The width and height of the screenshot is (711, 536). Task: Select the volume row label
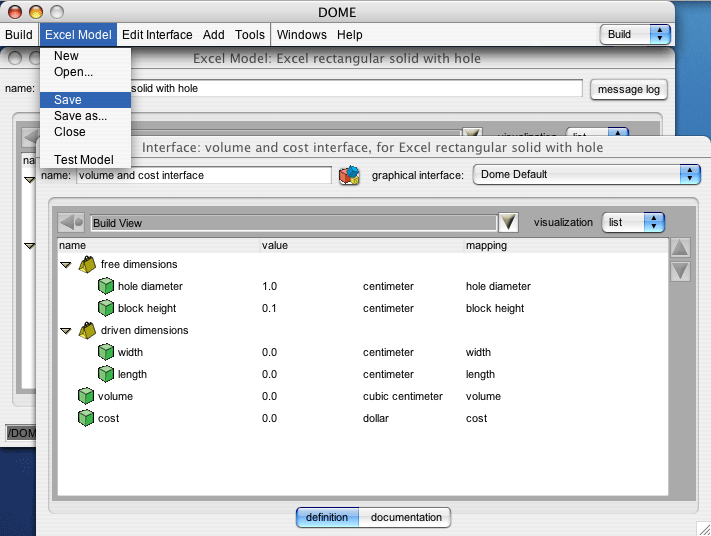(x=115, y=396)
